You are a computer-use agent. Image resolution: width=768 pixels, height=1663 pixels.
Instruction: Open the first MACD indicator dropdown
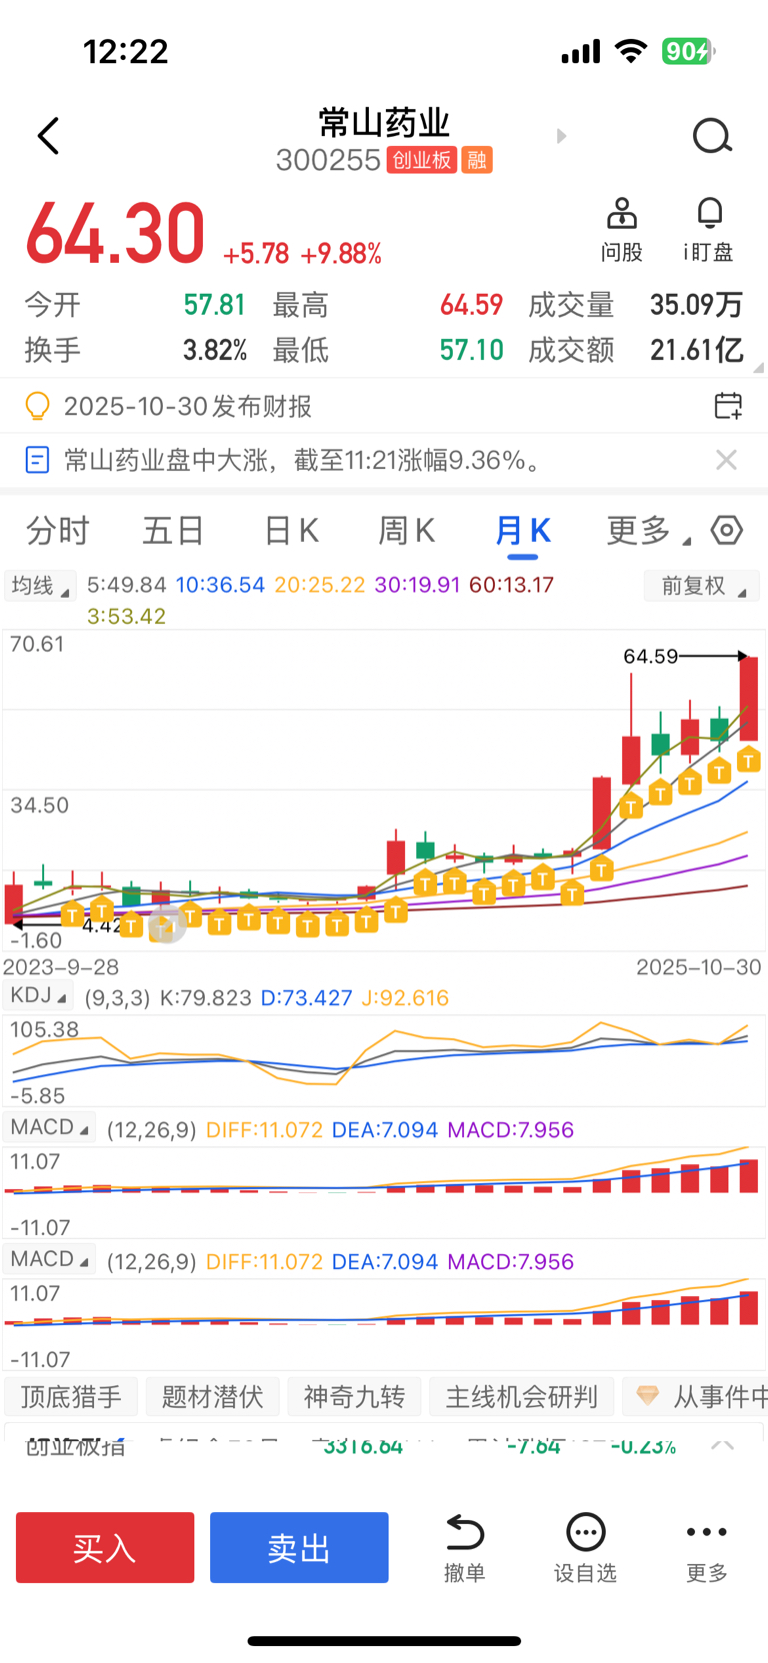pos(49,1127)
